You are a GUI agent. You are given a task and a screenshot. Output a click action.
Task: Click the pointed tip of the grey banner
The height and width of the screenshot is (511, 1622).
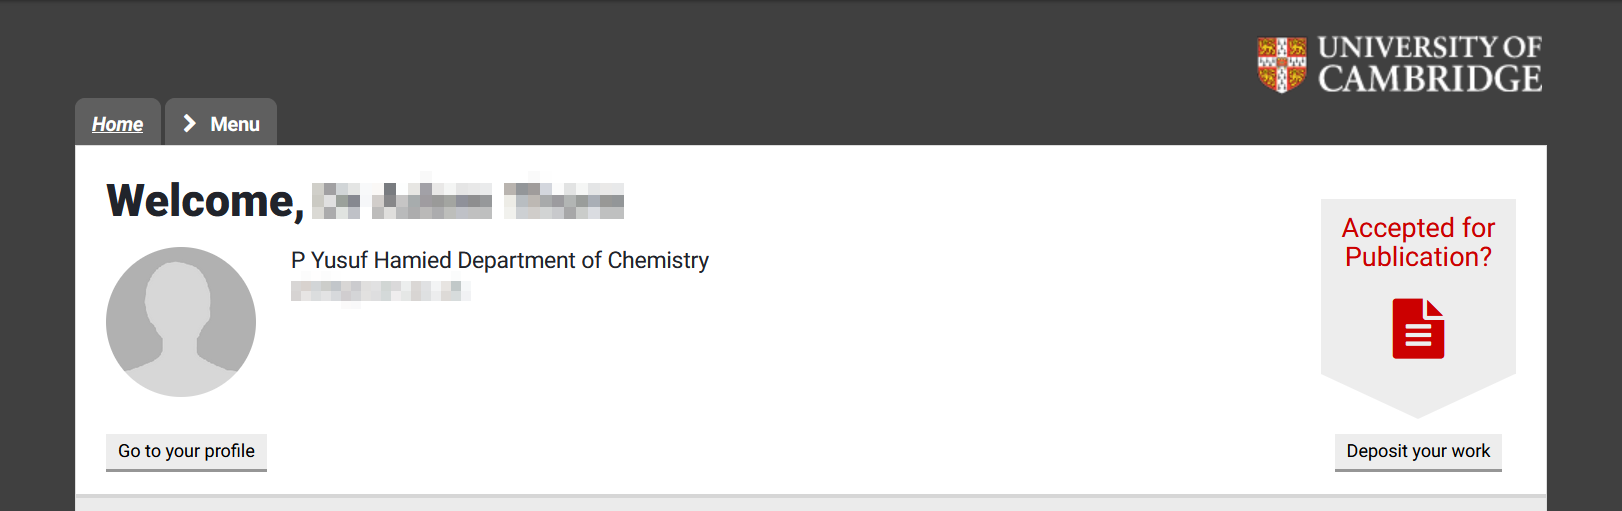point(1418,410)
